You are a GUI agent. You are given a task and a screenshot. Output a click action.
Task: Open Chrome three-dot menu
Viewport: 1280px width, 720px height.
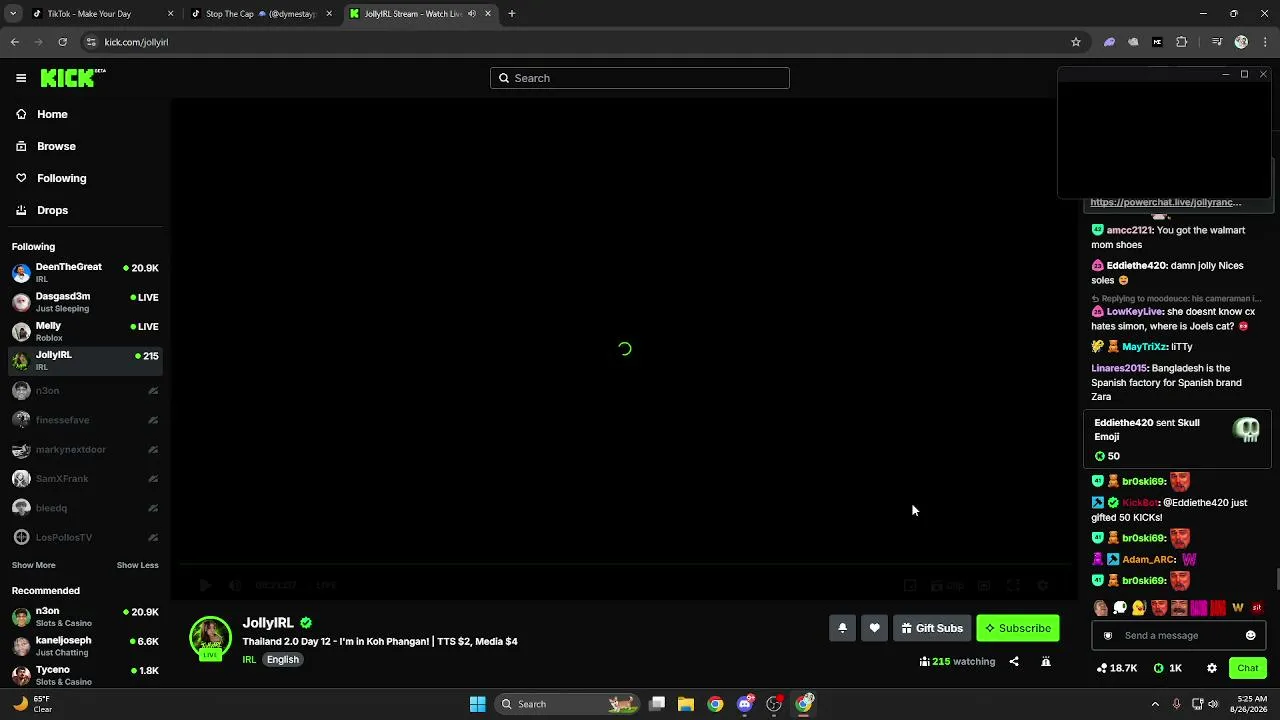[x=1264, y=42]
